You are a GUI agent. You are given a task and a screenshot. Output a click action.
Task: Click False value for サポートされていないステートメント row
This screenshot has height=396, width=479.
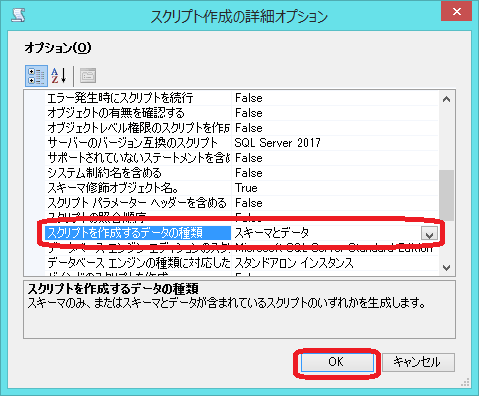click(249, 158)
